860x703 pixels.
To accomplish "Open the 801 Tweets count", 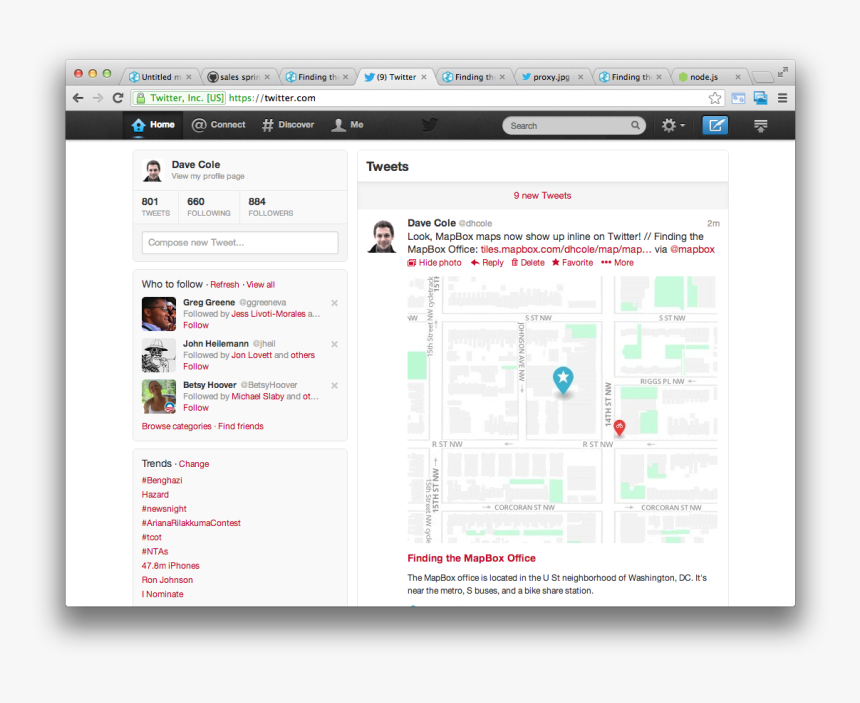I will tap(156, 207).
